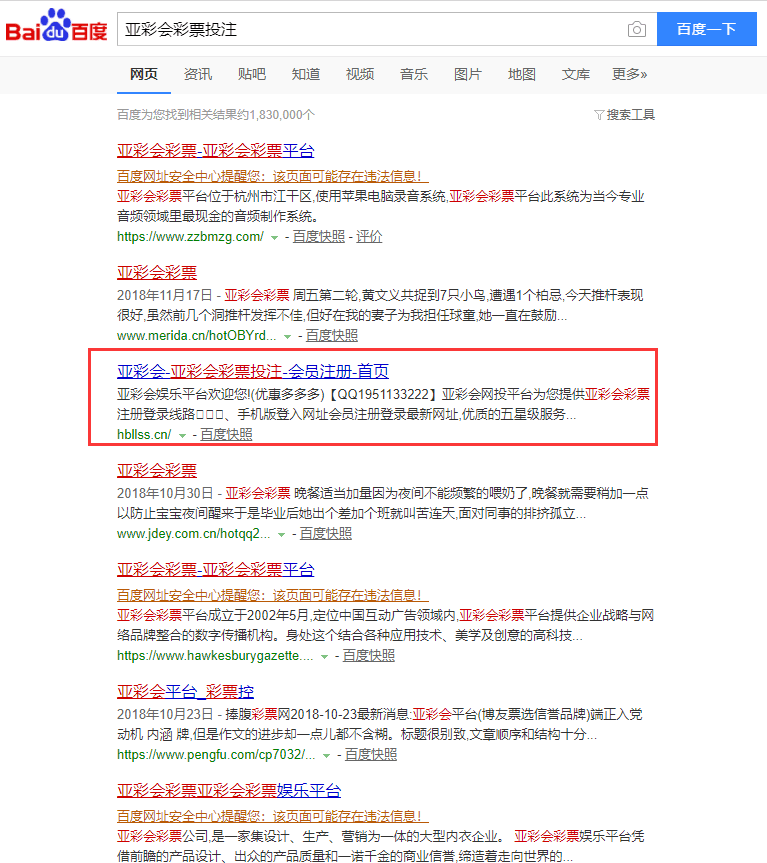Screen dimensions: 767x863
Task: Expand dropdown arrow next to merida.cn
Action: point(287,337)
